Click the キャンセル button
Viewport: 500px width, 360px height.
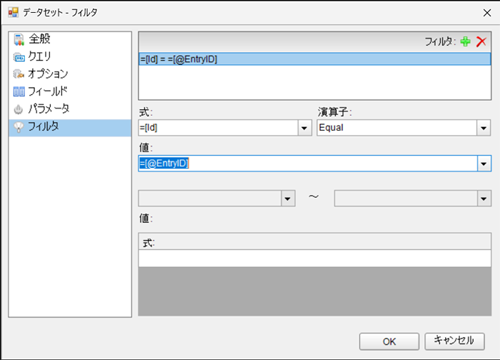click(454, 341)
